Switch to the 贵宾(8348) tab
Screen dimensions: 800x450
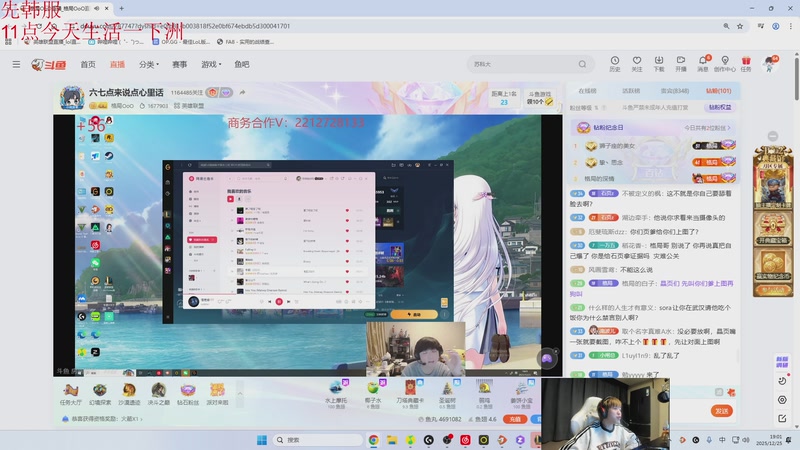(674, 91)
